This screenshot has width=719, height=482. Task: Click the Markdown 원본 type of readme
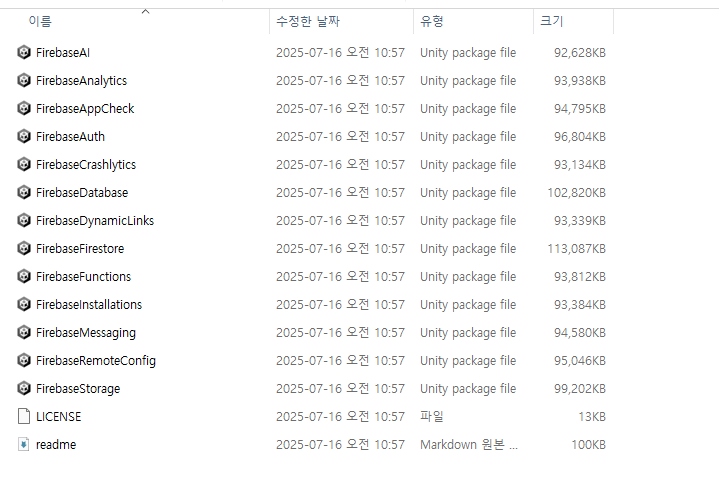pyautogui.click(x=469, y=444)
